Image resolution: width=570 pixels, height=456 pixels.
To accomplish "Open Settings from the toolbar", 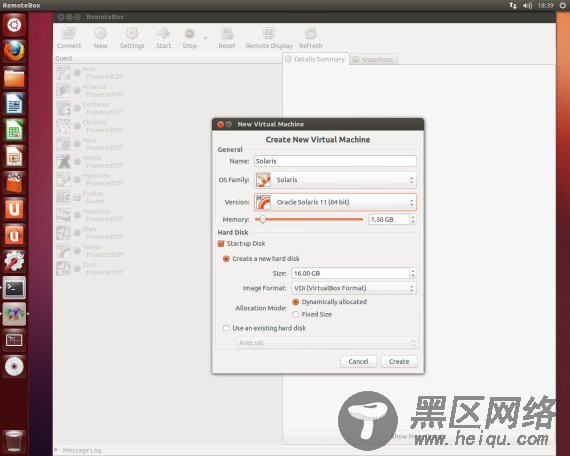I will click(132, 38).
